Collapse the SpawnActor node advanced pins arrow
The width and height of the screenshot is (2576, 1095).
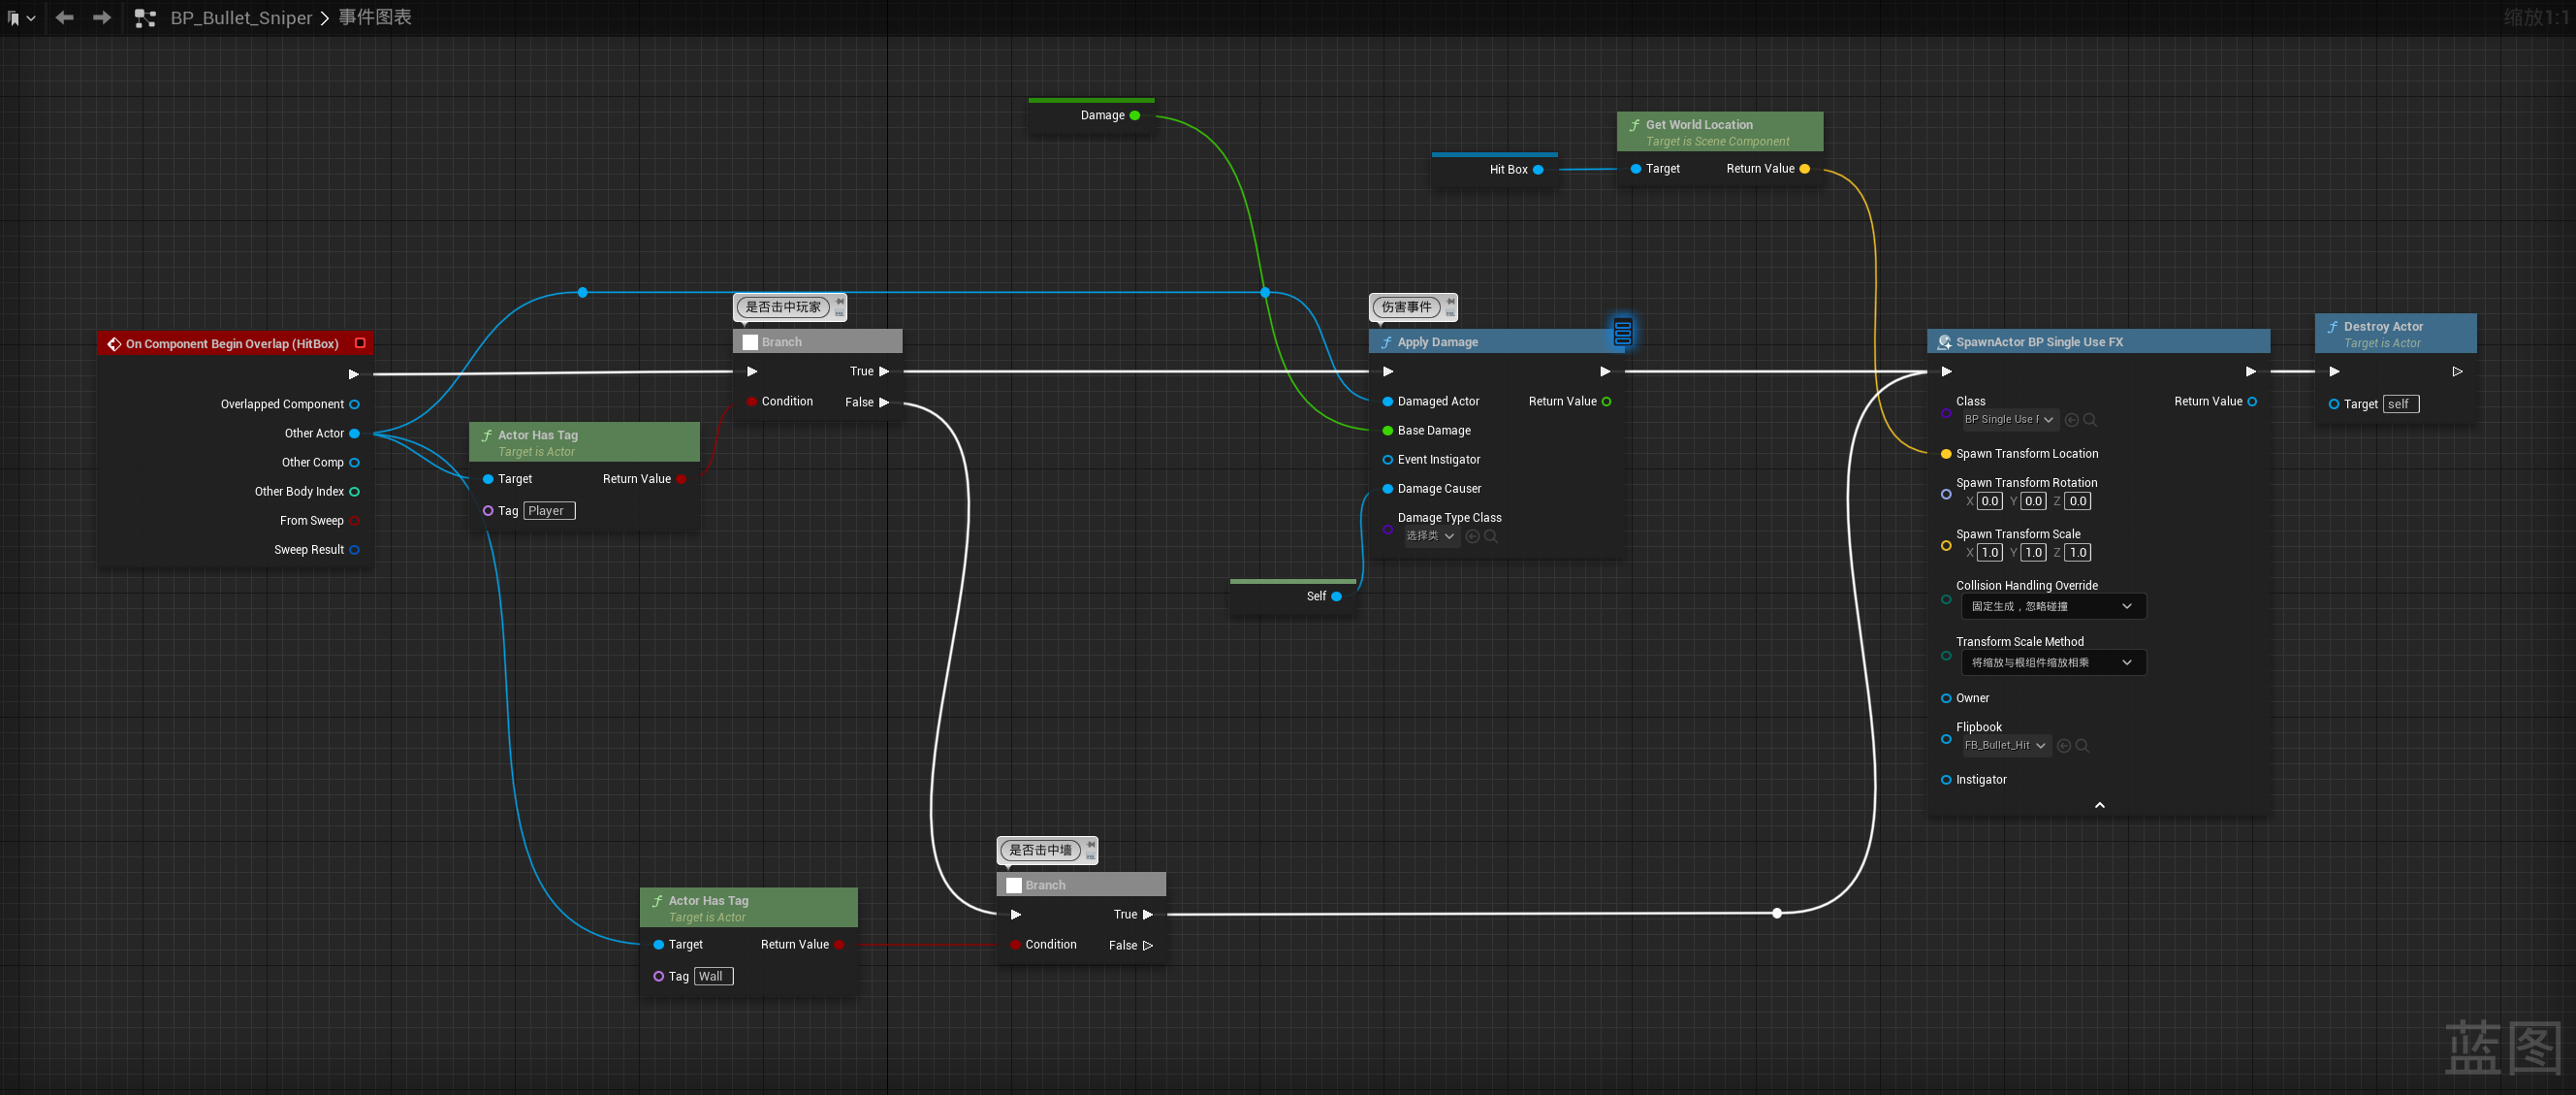tap(2099, 805)
